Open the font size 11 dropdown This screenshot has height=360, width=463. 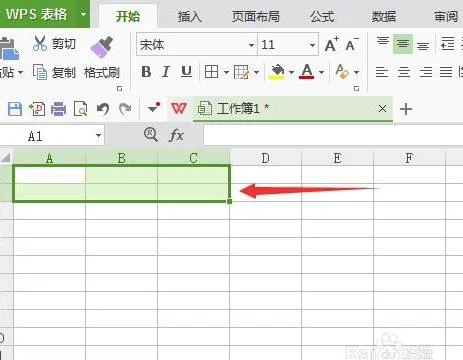click(312, 45)
